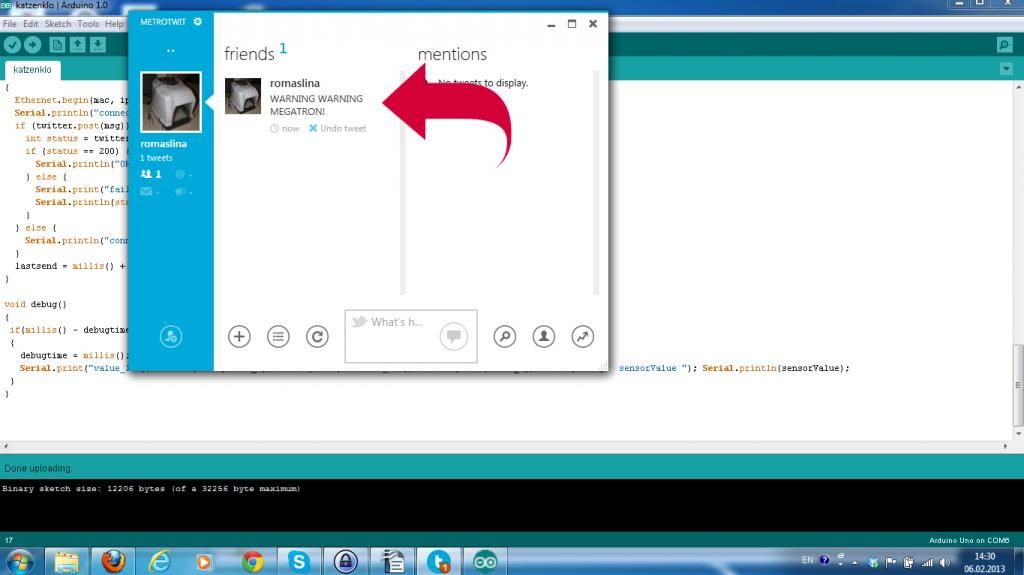
Task: Click romaslina name in blue sidebar
Action: tap(163, 144)
